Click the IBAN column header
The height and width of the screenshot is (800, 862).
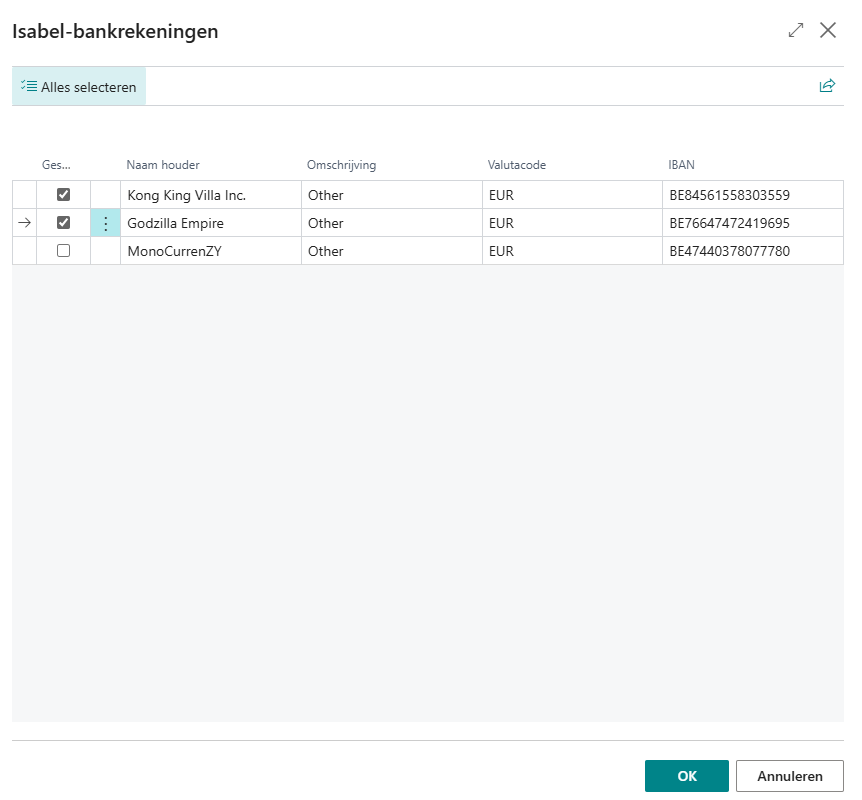(682, 165)
